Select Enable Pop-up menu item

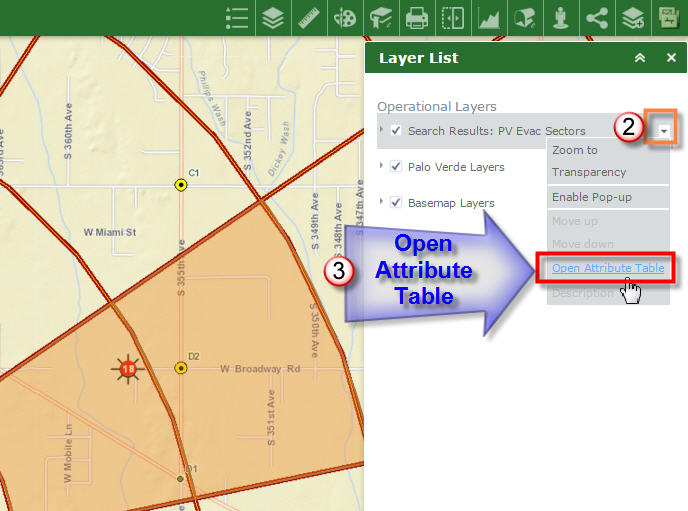point(591,197)
